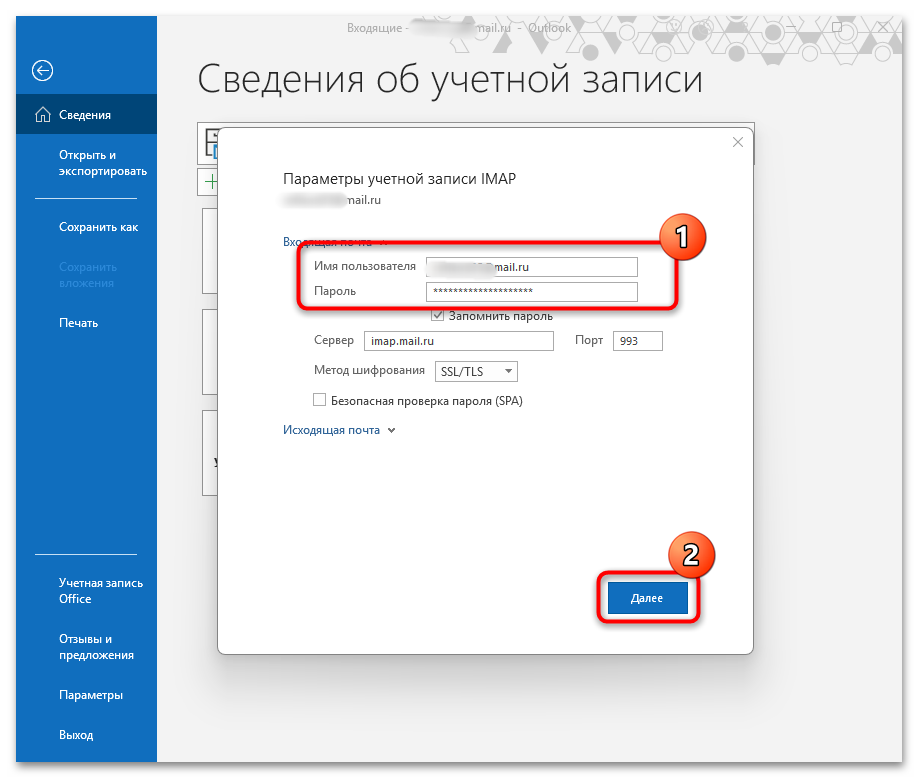The height and width of the screenshot is (778, 918).
Task: Open the Сведения section
Action: (x=86, y=115)
